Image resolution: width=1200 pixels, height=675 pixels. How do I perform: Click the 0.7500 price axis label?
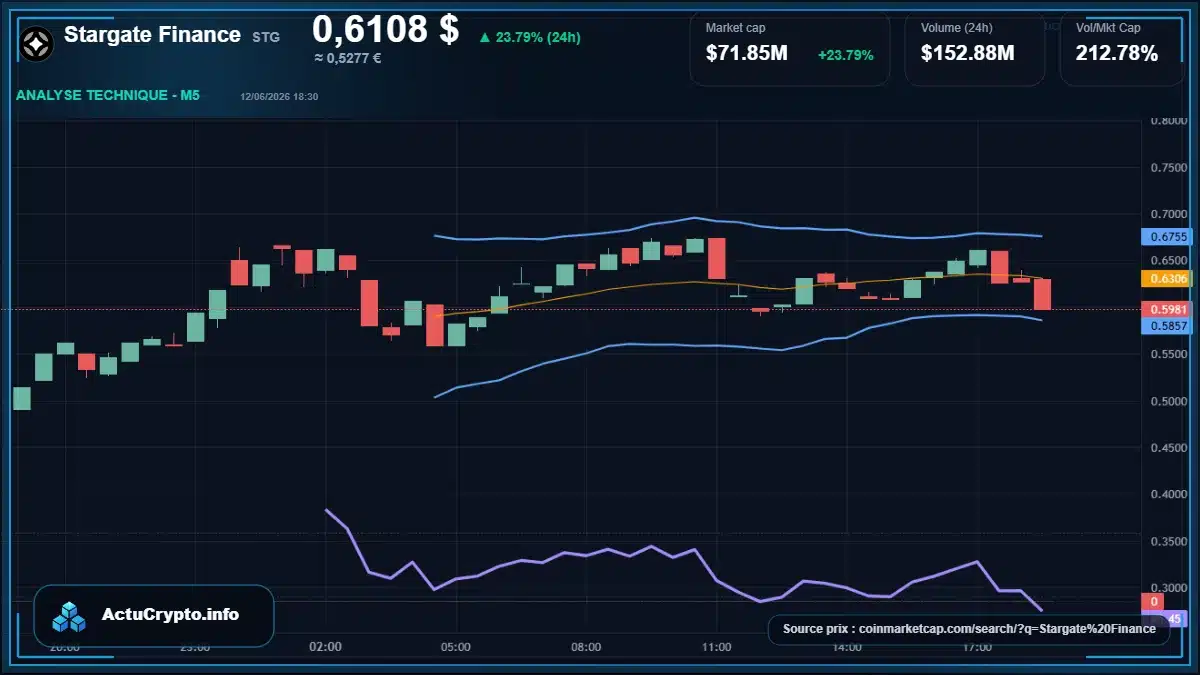pyautogui.click(x=1169, y=167)
